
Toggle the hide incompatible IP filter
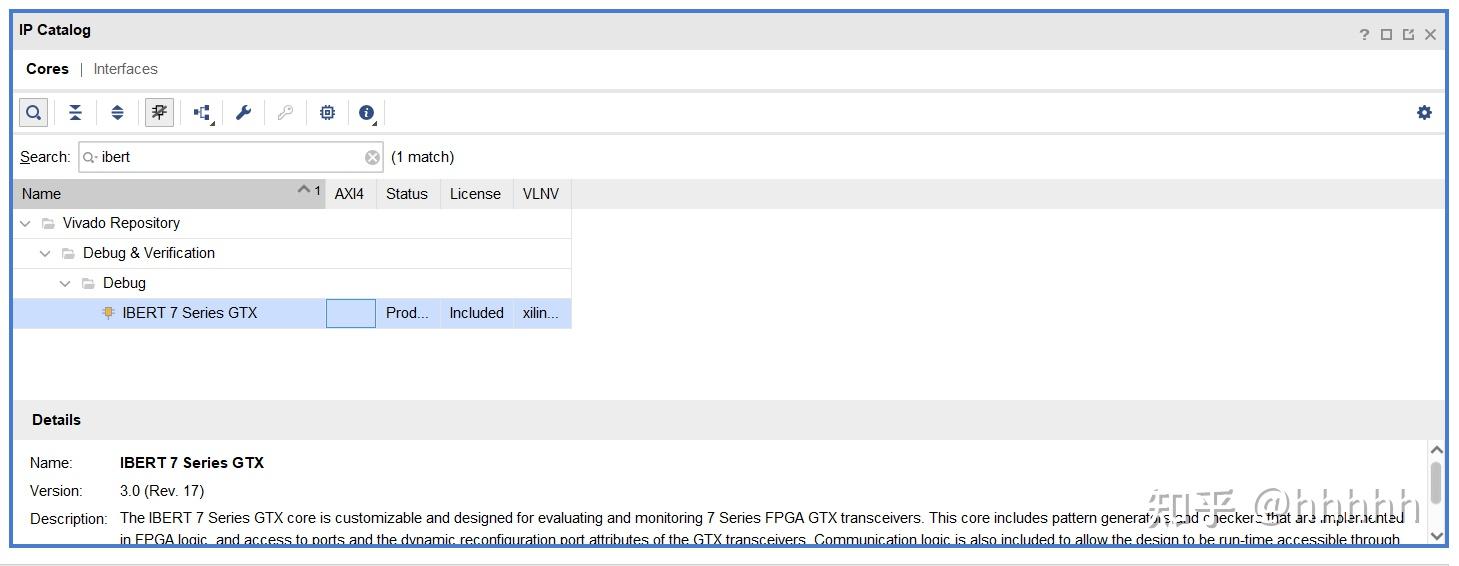point(159,113)
